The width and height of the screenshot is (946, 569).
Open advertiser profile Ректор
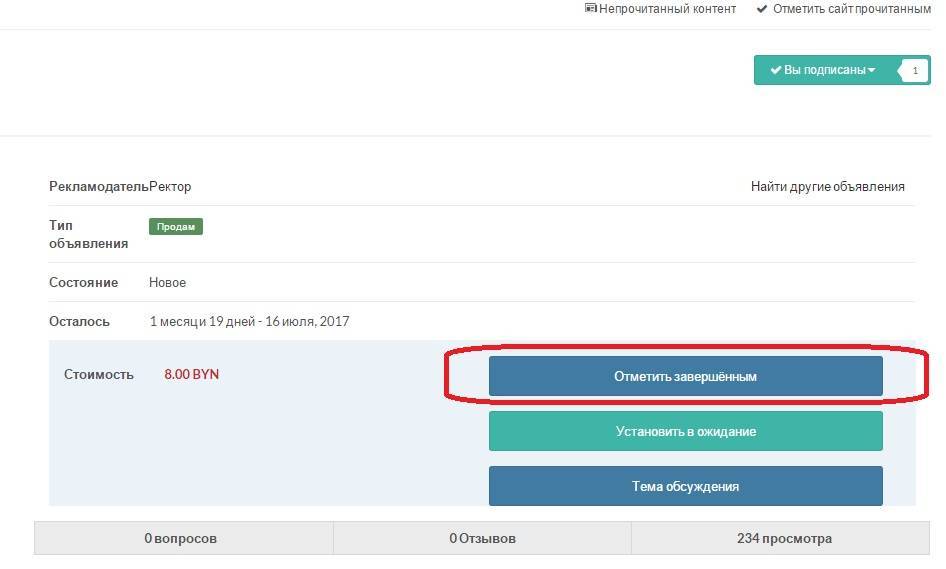[170, 187]
